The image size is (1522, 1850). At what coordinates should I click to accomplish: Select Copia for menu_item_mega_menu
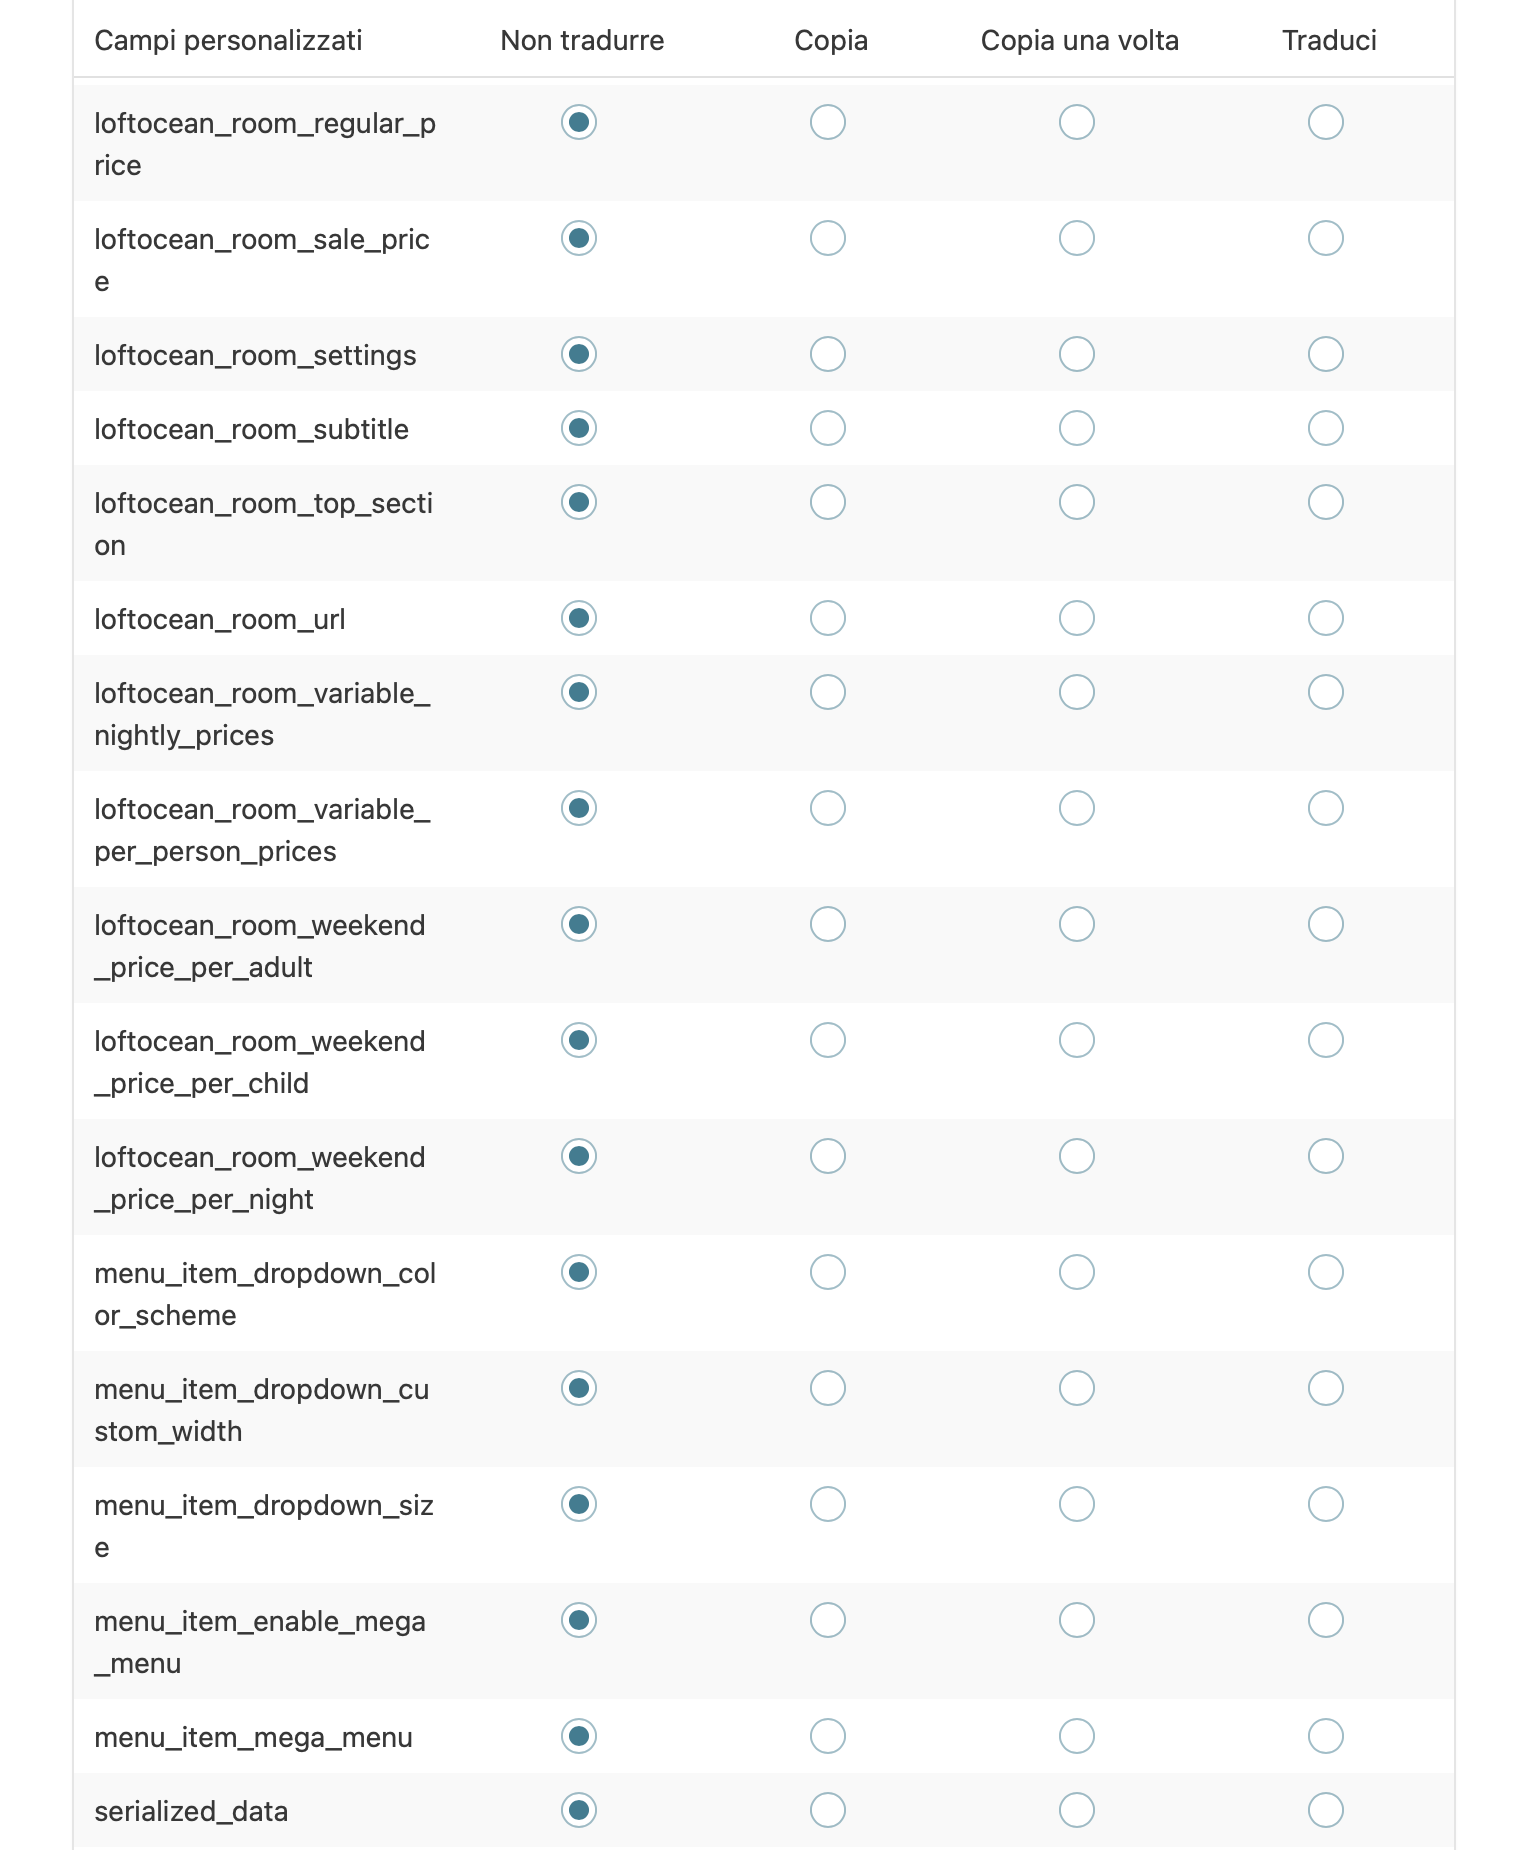[828, 1736]
